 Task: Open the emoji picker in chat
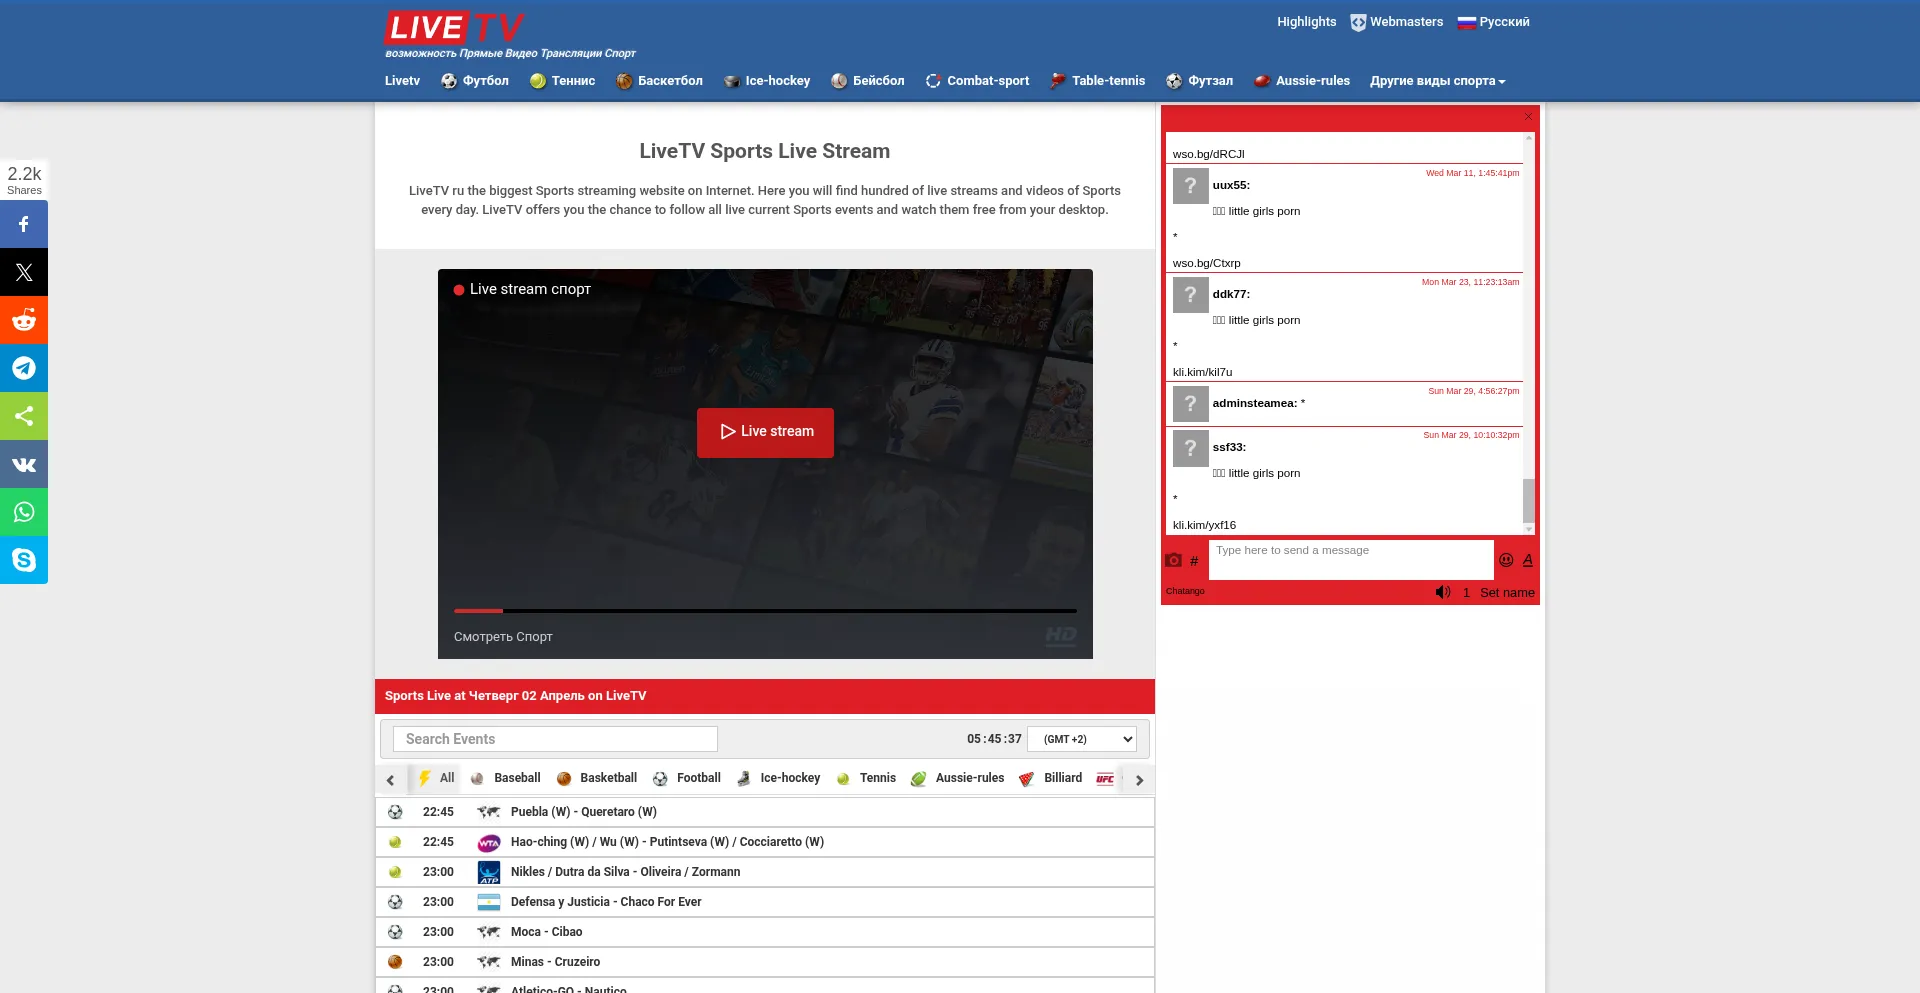1506,560
